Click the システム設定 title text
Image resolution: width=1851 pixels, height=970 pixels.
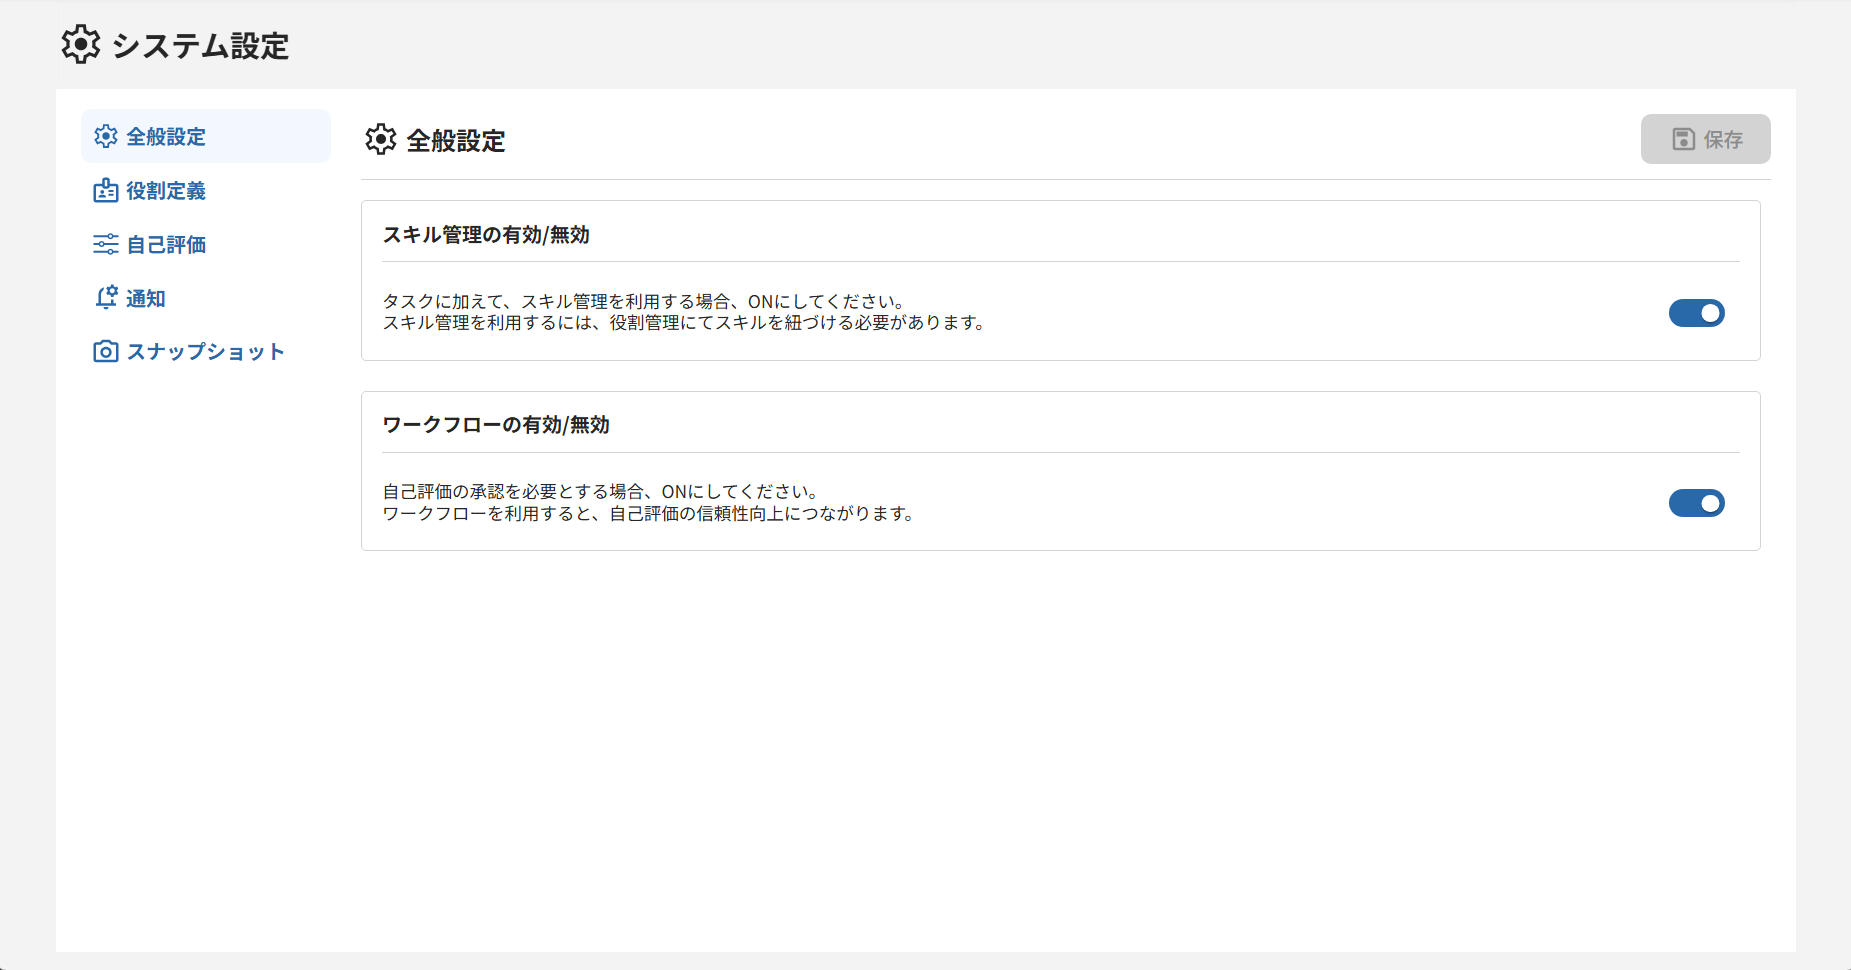200,45
